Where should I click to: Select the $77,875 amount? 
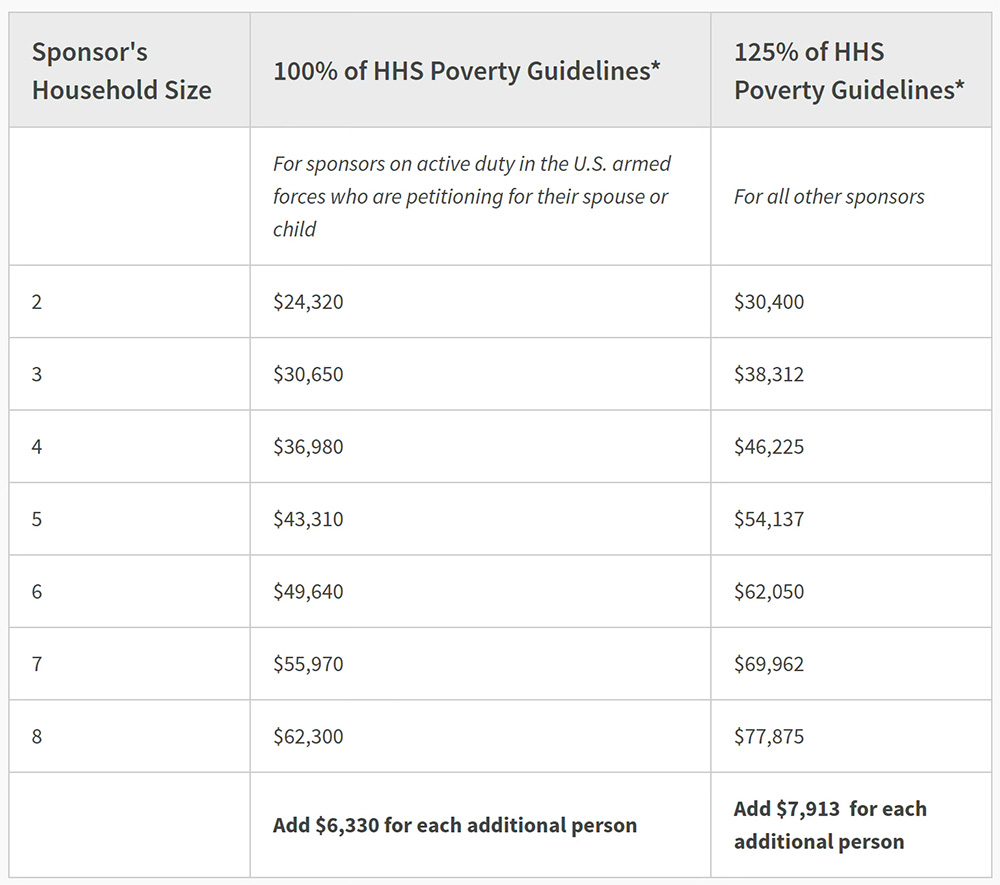[769, 736]
